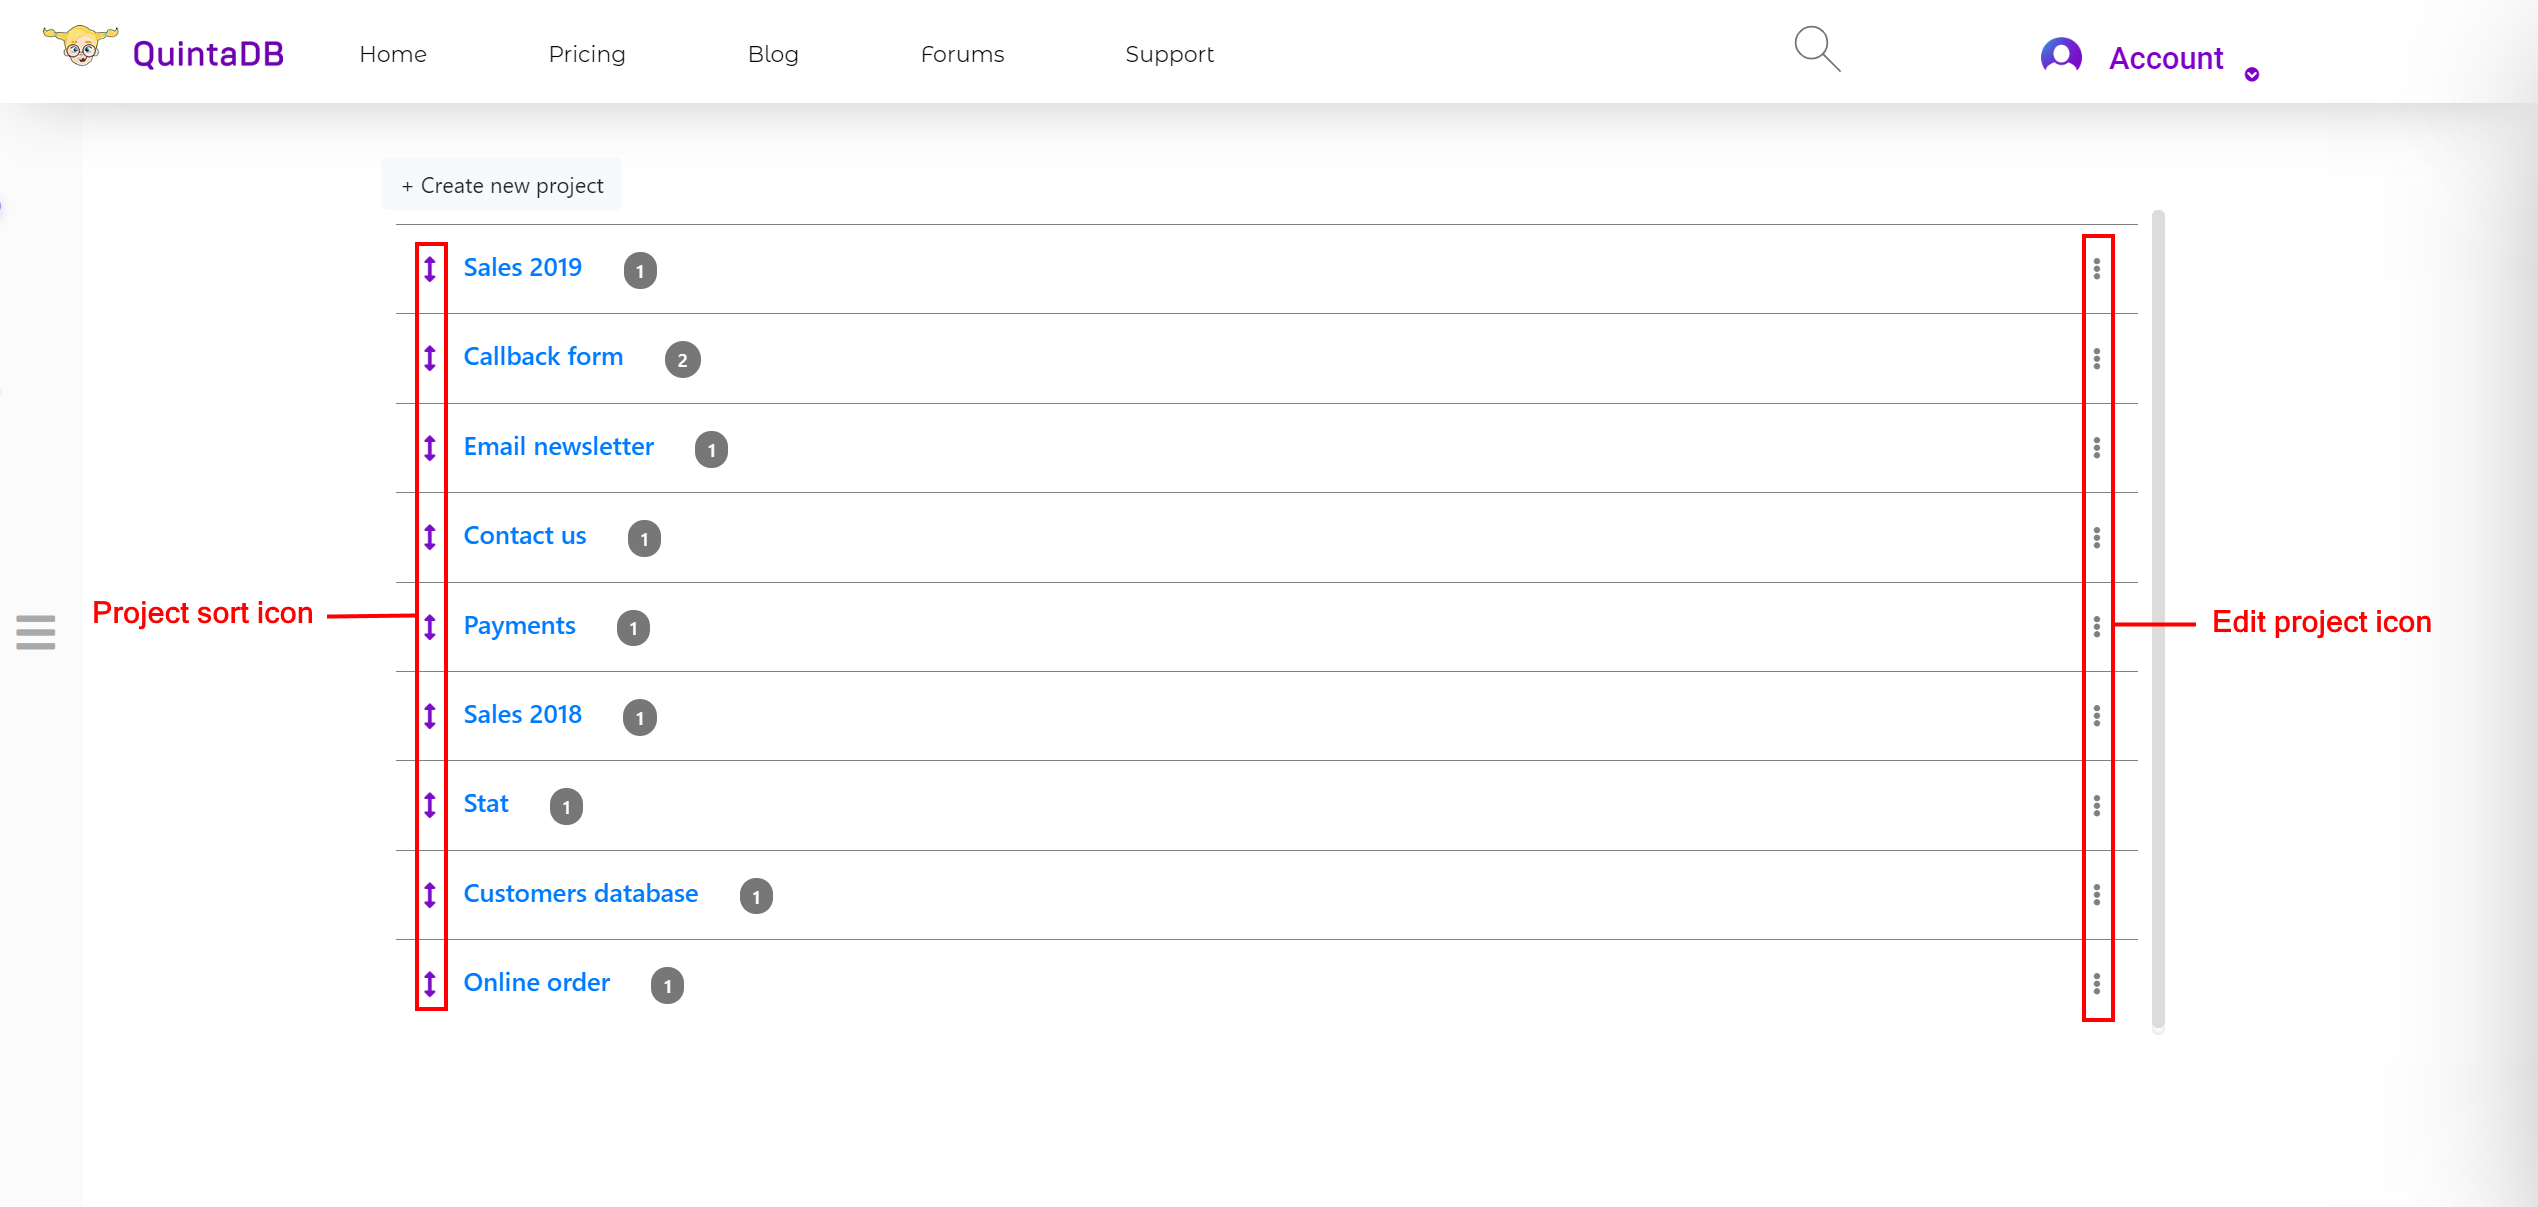Viewport: 2538px width, 1207px height.
Task: Open the edit menu for Callback form
Action: [2097, 358]
